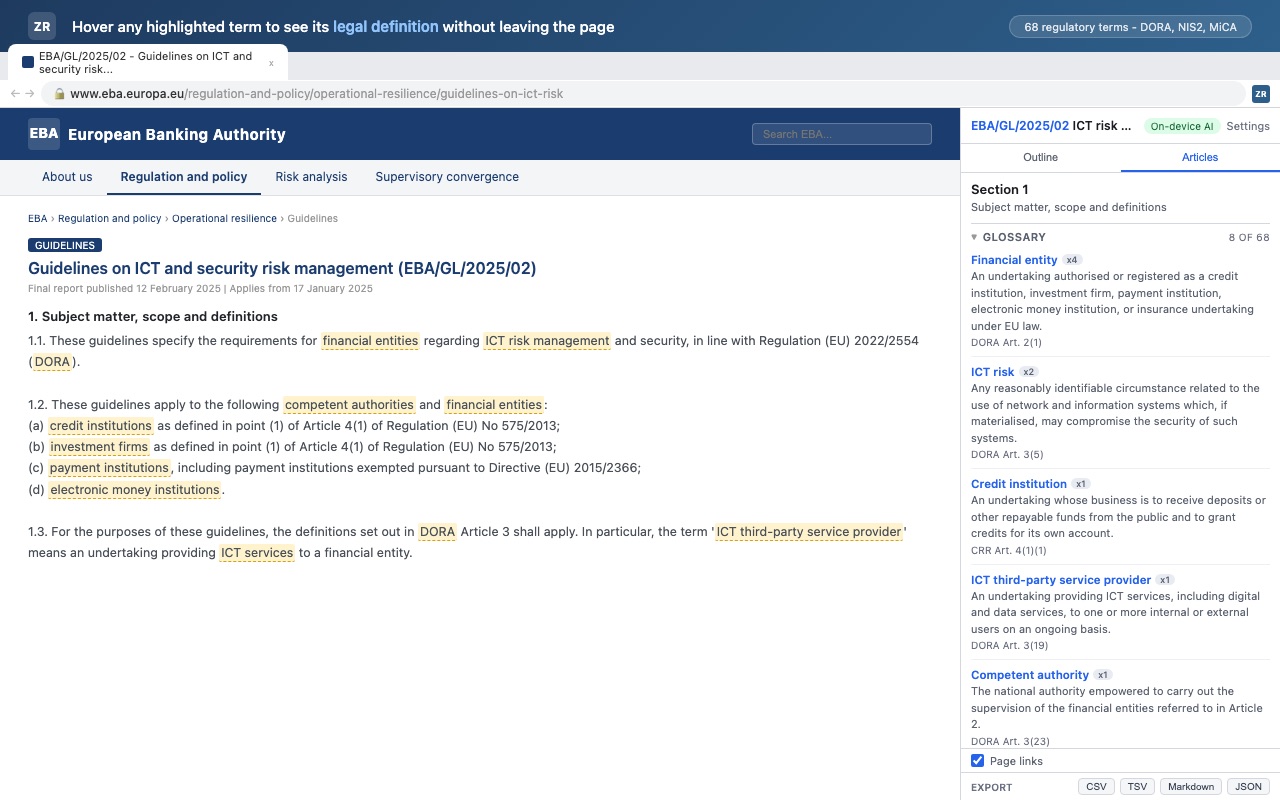The width and height of the screenshot is (1280, 800).
Task: Open the 'Credit institution' glossary entry
Action: pos(1018,484)
